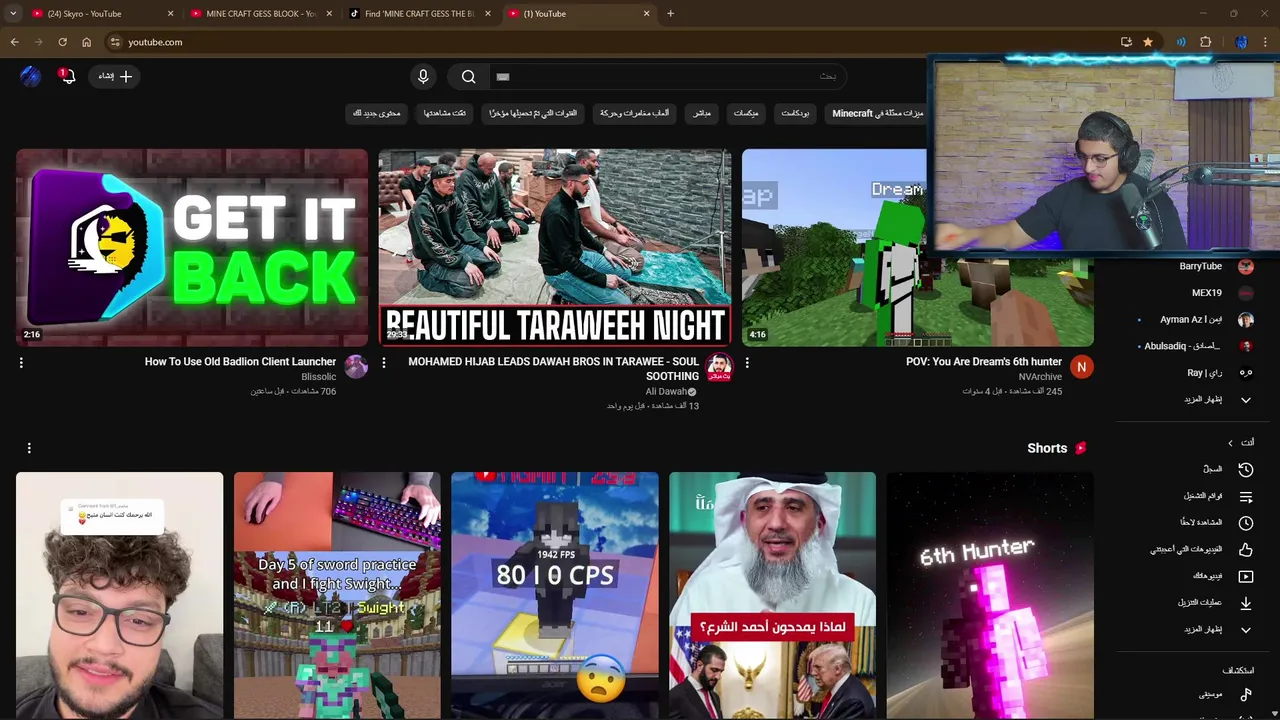
Task: Open options menu for Mohamed Hijab video
Action: coord(384,363)
